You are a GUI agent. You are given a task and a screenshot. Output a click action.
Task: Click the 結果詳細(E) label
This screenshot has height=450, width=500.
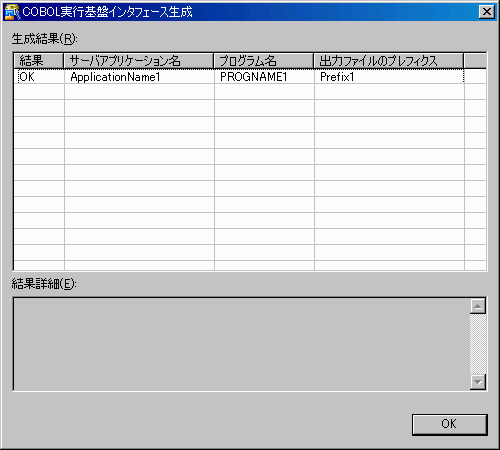[44, 284]
